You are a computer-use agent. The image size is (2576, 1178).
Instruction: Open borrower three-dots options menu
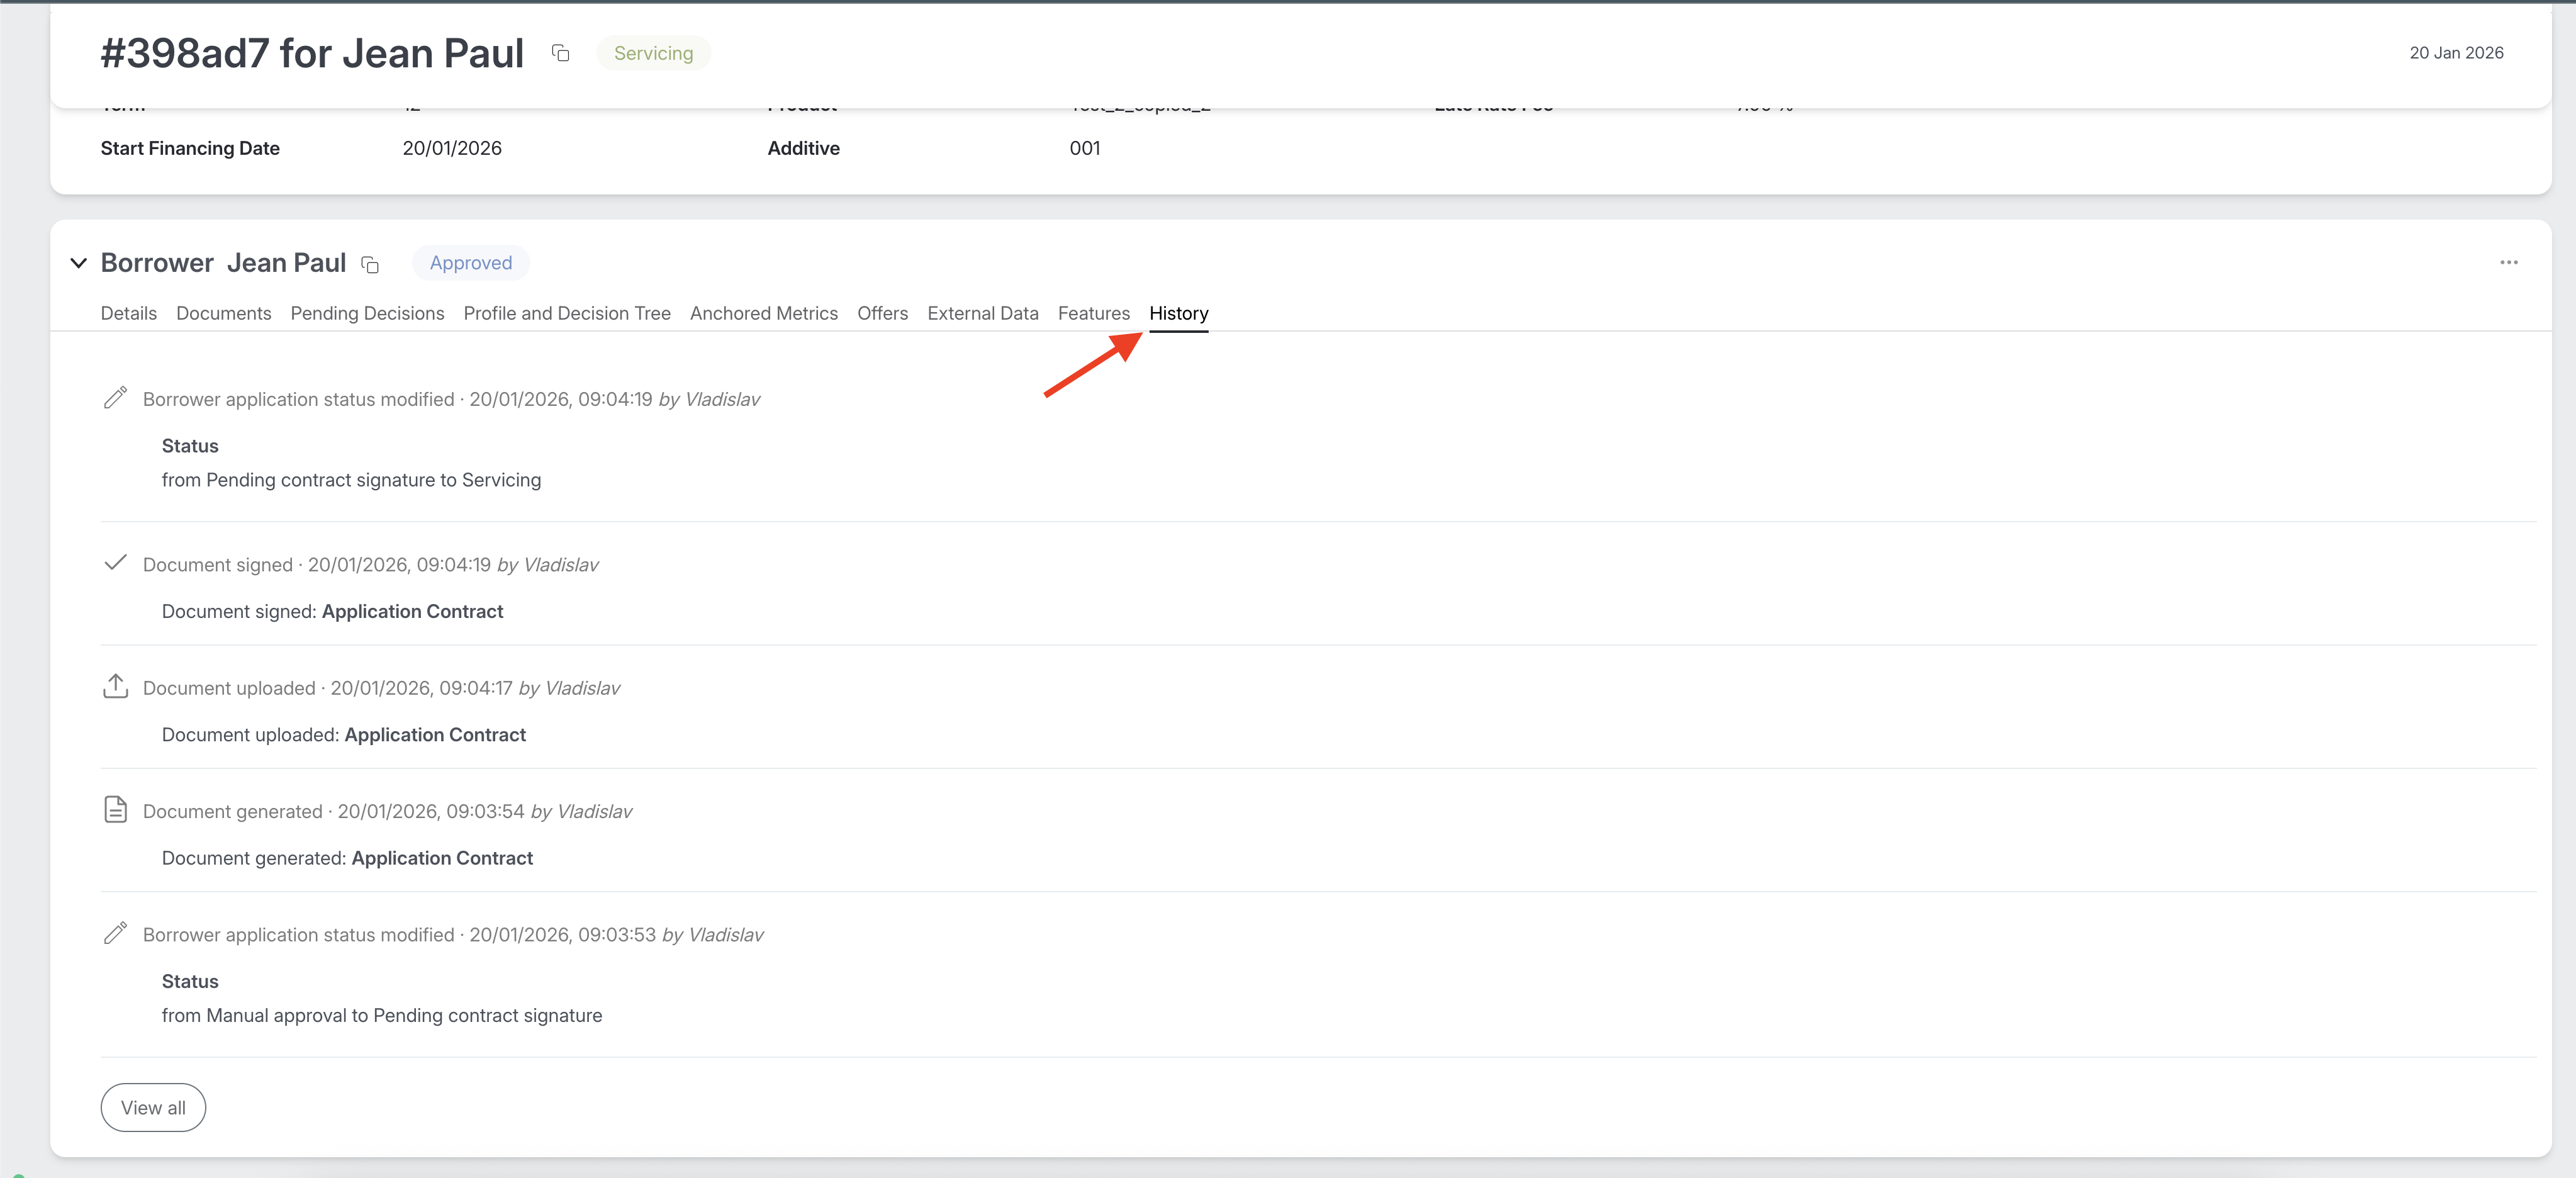point(2508,262)
